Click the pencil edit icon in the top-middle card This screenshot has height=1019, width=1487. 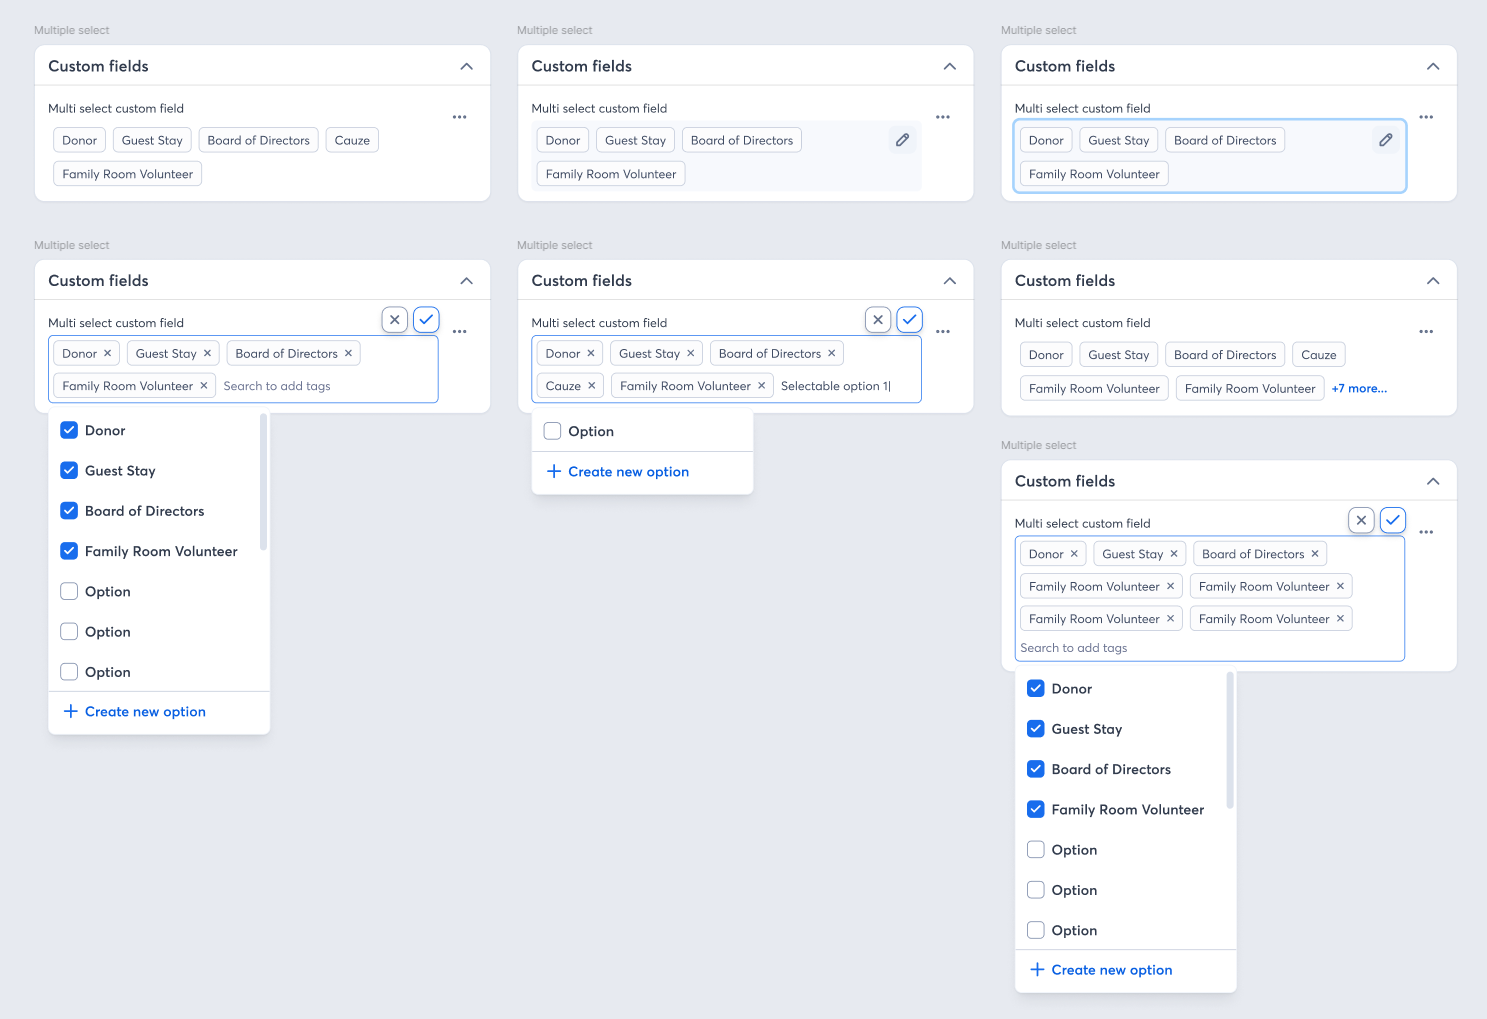[x=902, y=139]
